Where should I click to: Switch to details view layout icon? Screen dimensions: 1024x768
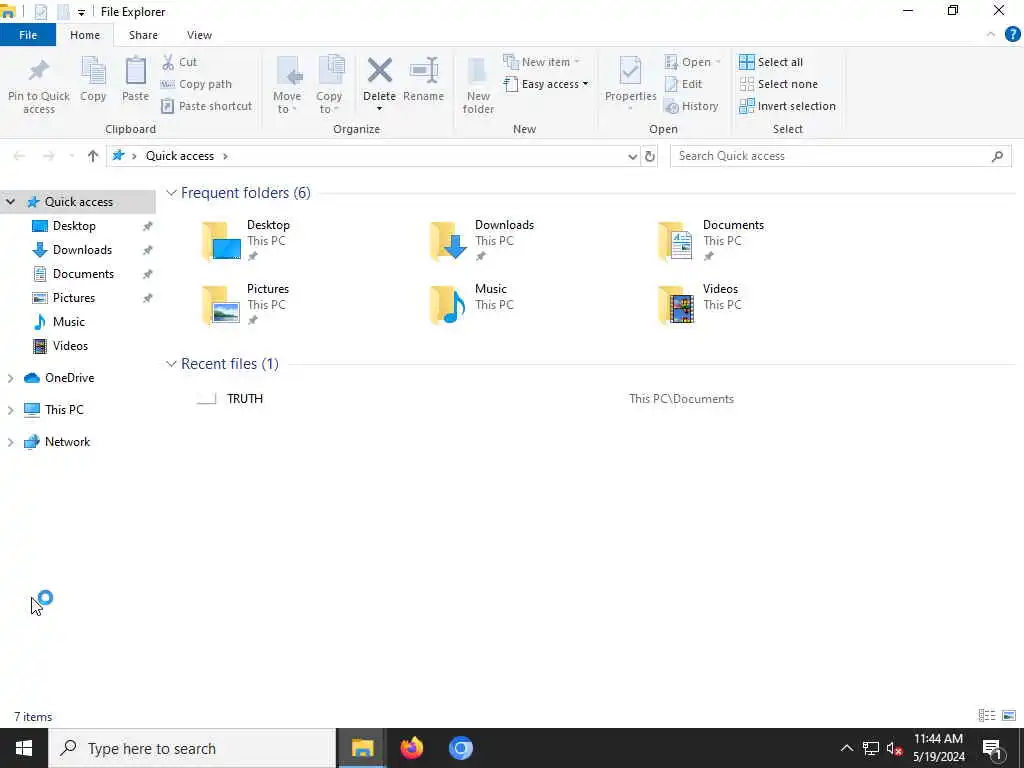(987, 716)
